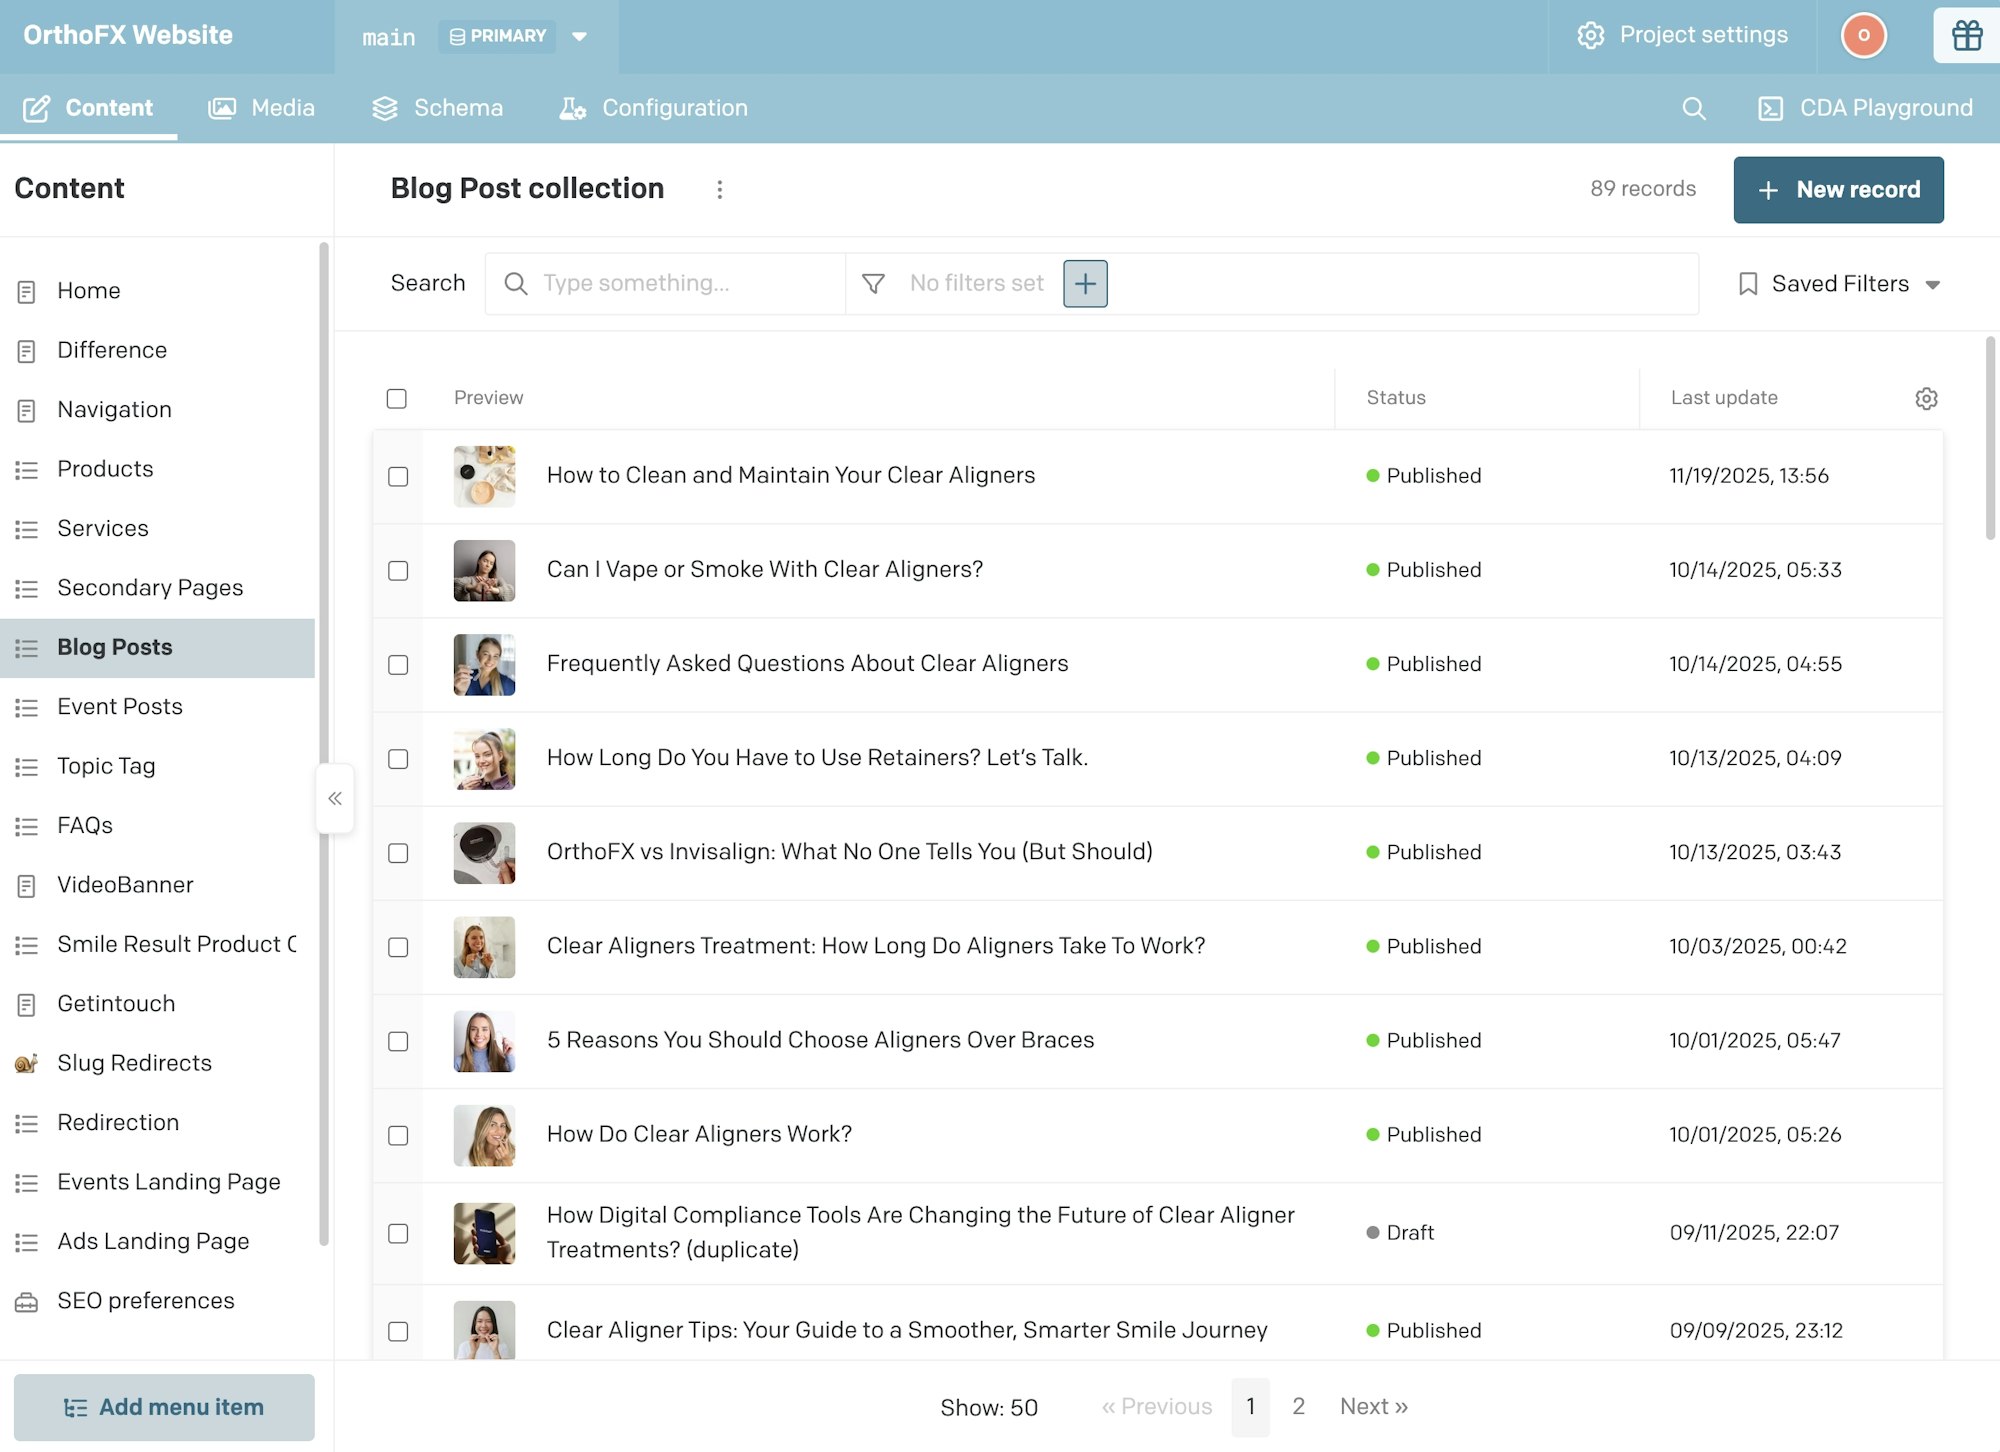Click the gift box icon
Screen dimensions: 2000x1452
[x=1966, y=36]
